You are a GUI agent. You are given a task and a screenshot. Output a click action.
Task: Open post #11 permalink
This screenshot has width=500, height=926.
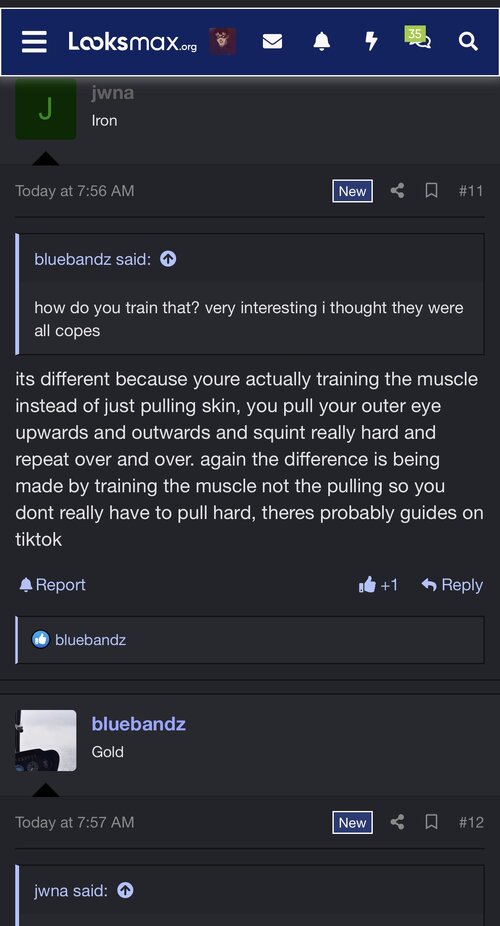[x=470, y=191]
